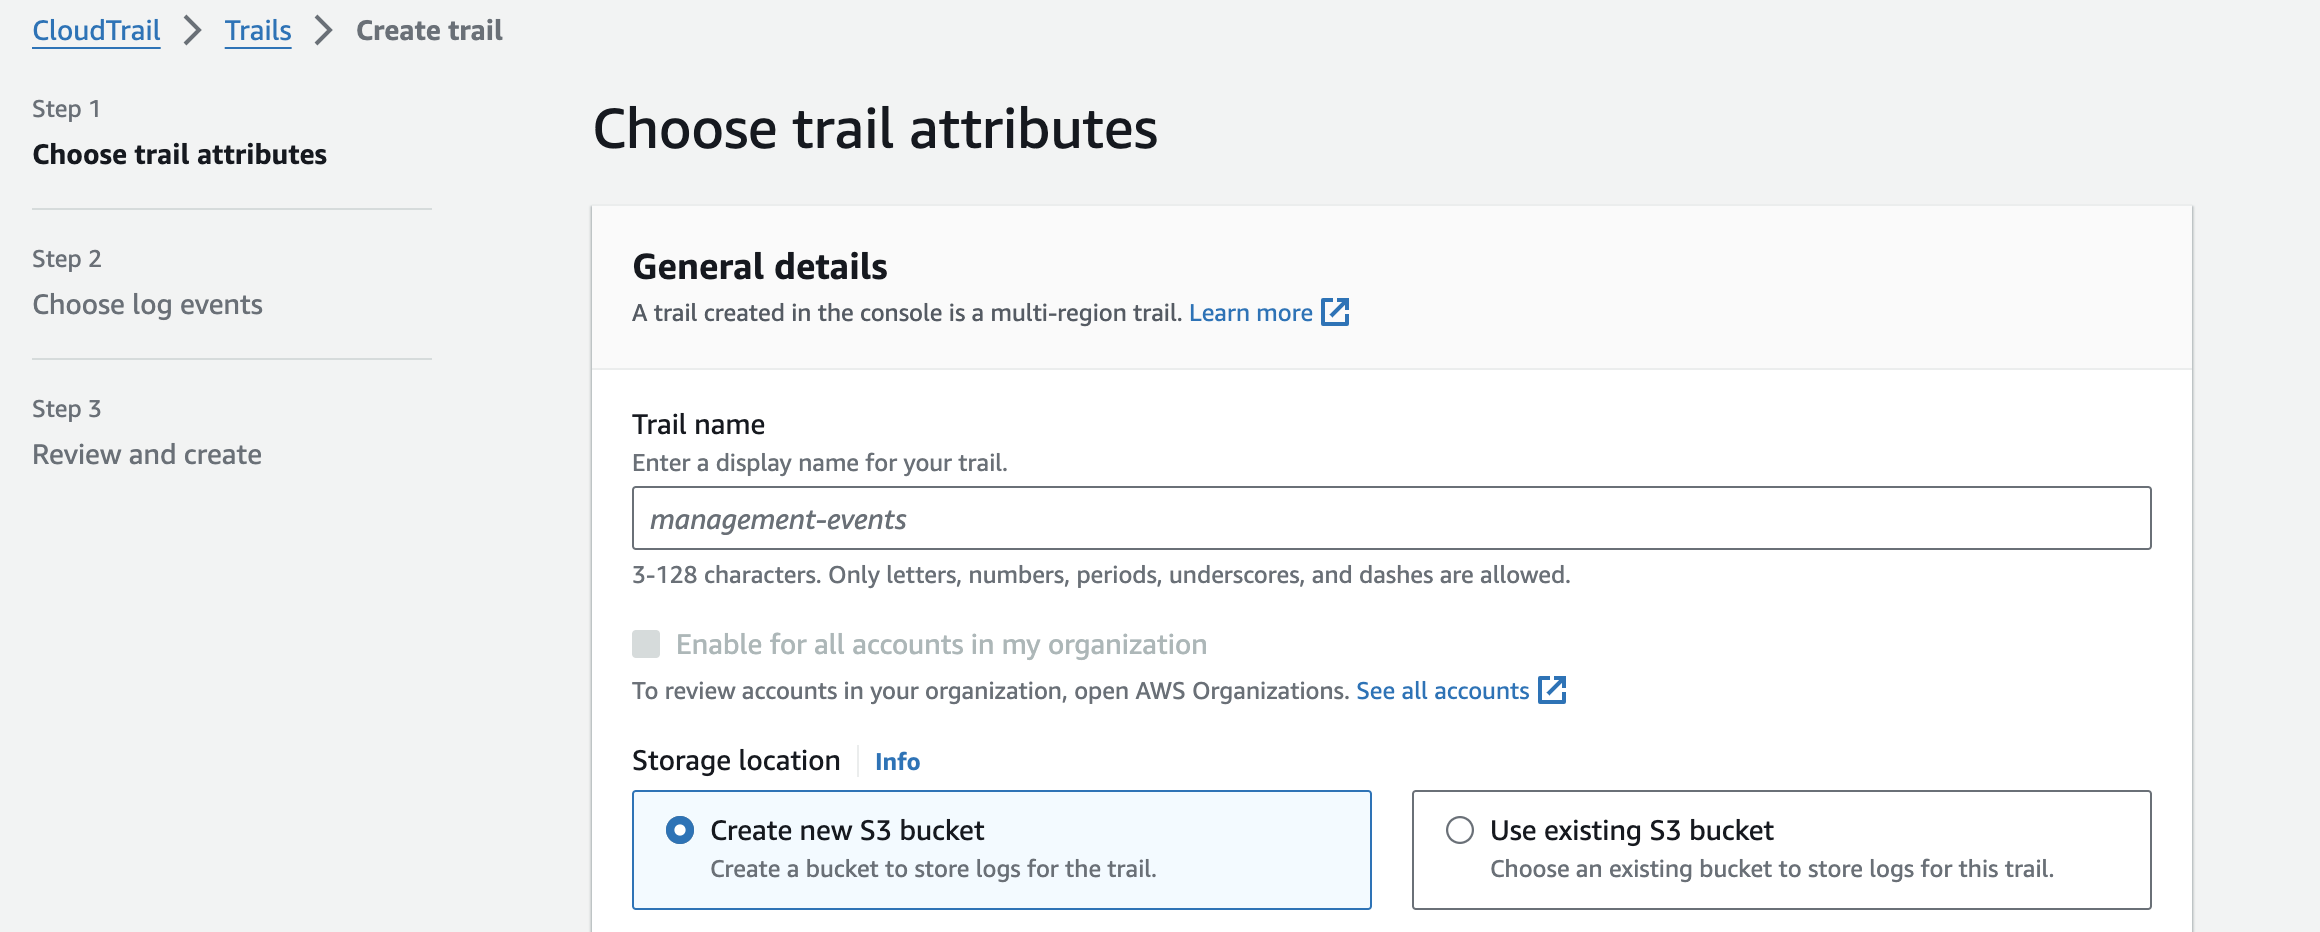Screen dimensions: 2320x932
Task: Click the Learn more link
Action: click(x=1250, y=313)
